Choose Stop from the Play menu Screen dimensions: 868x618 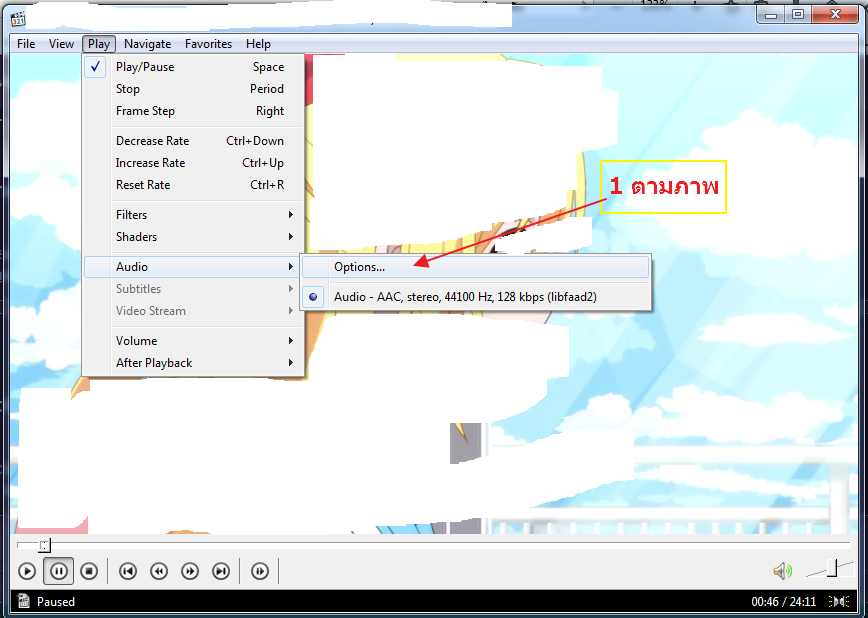(x=193, y=89)
